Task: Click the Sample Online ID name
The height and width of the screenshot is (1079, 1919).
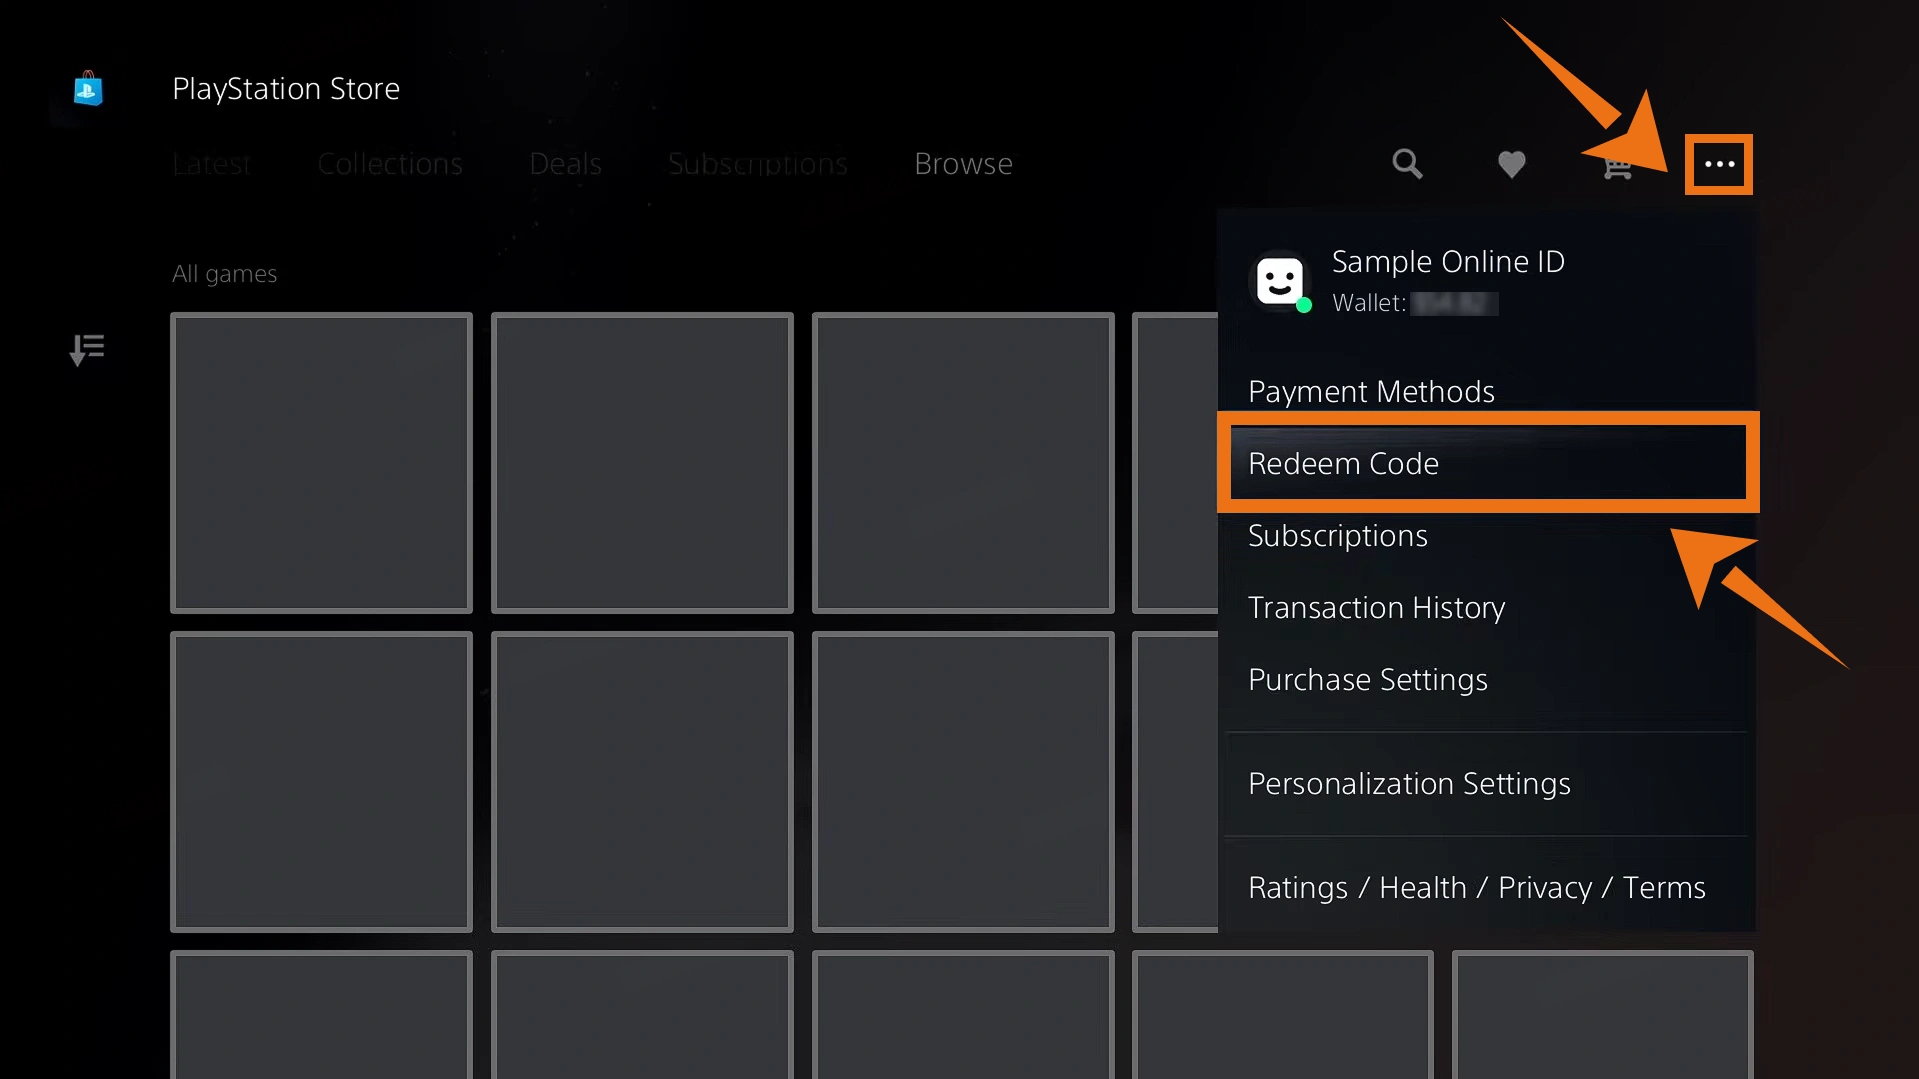Action: 1448,262
